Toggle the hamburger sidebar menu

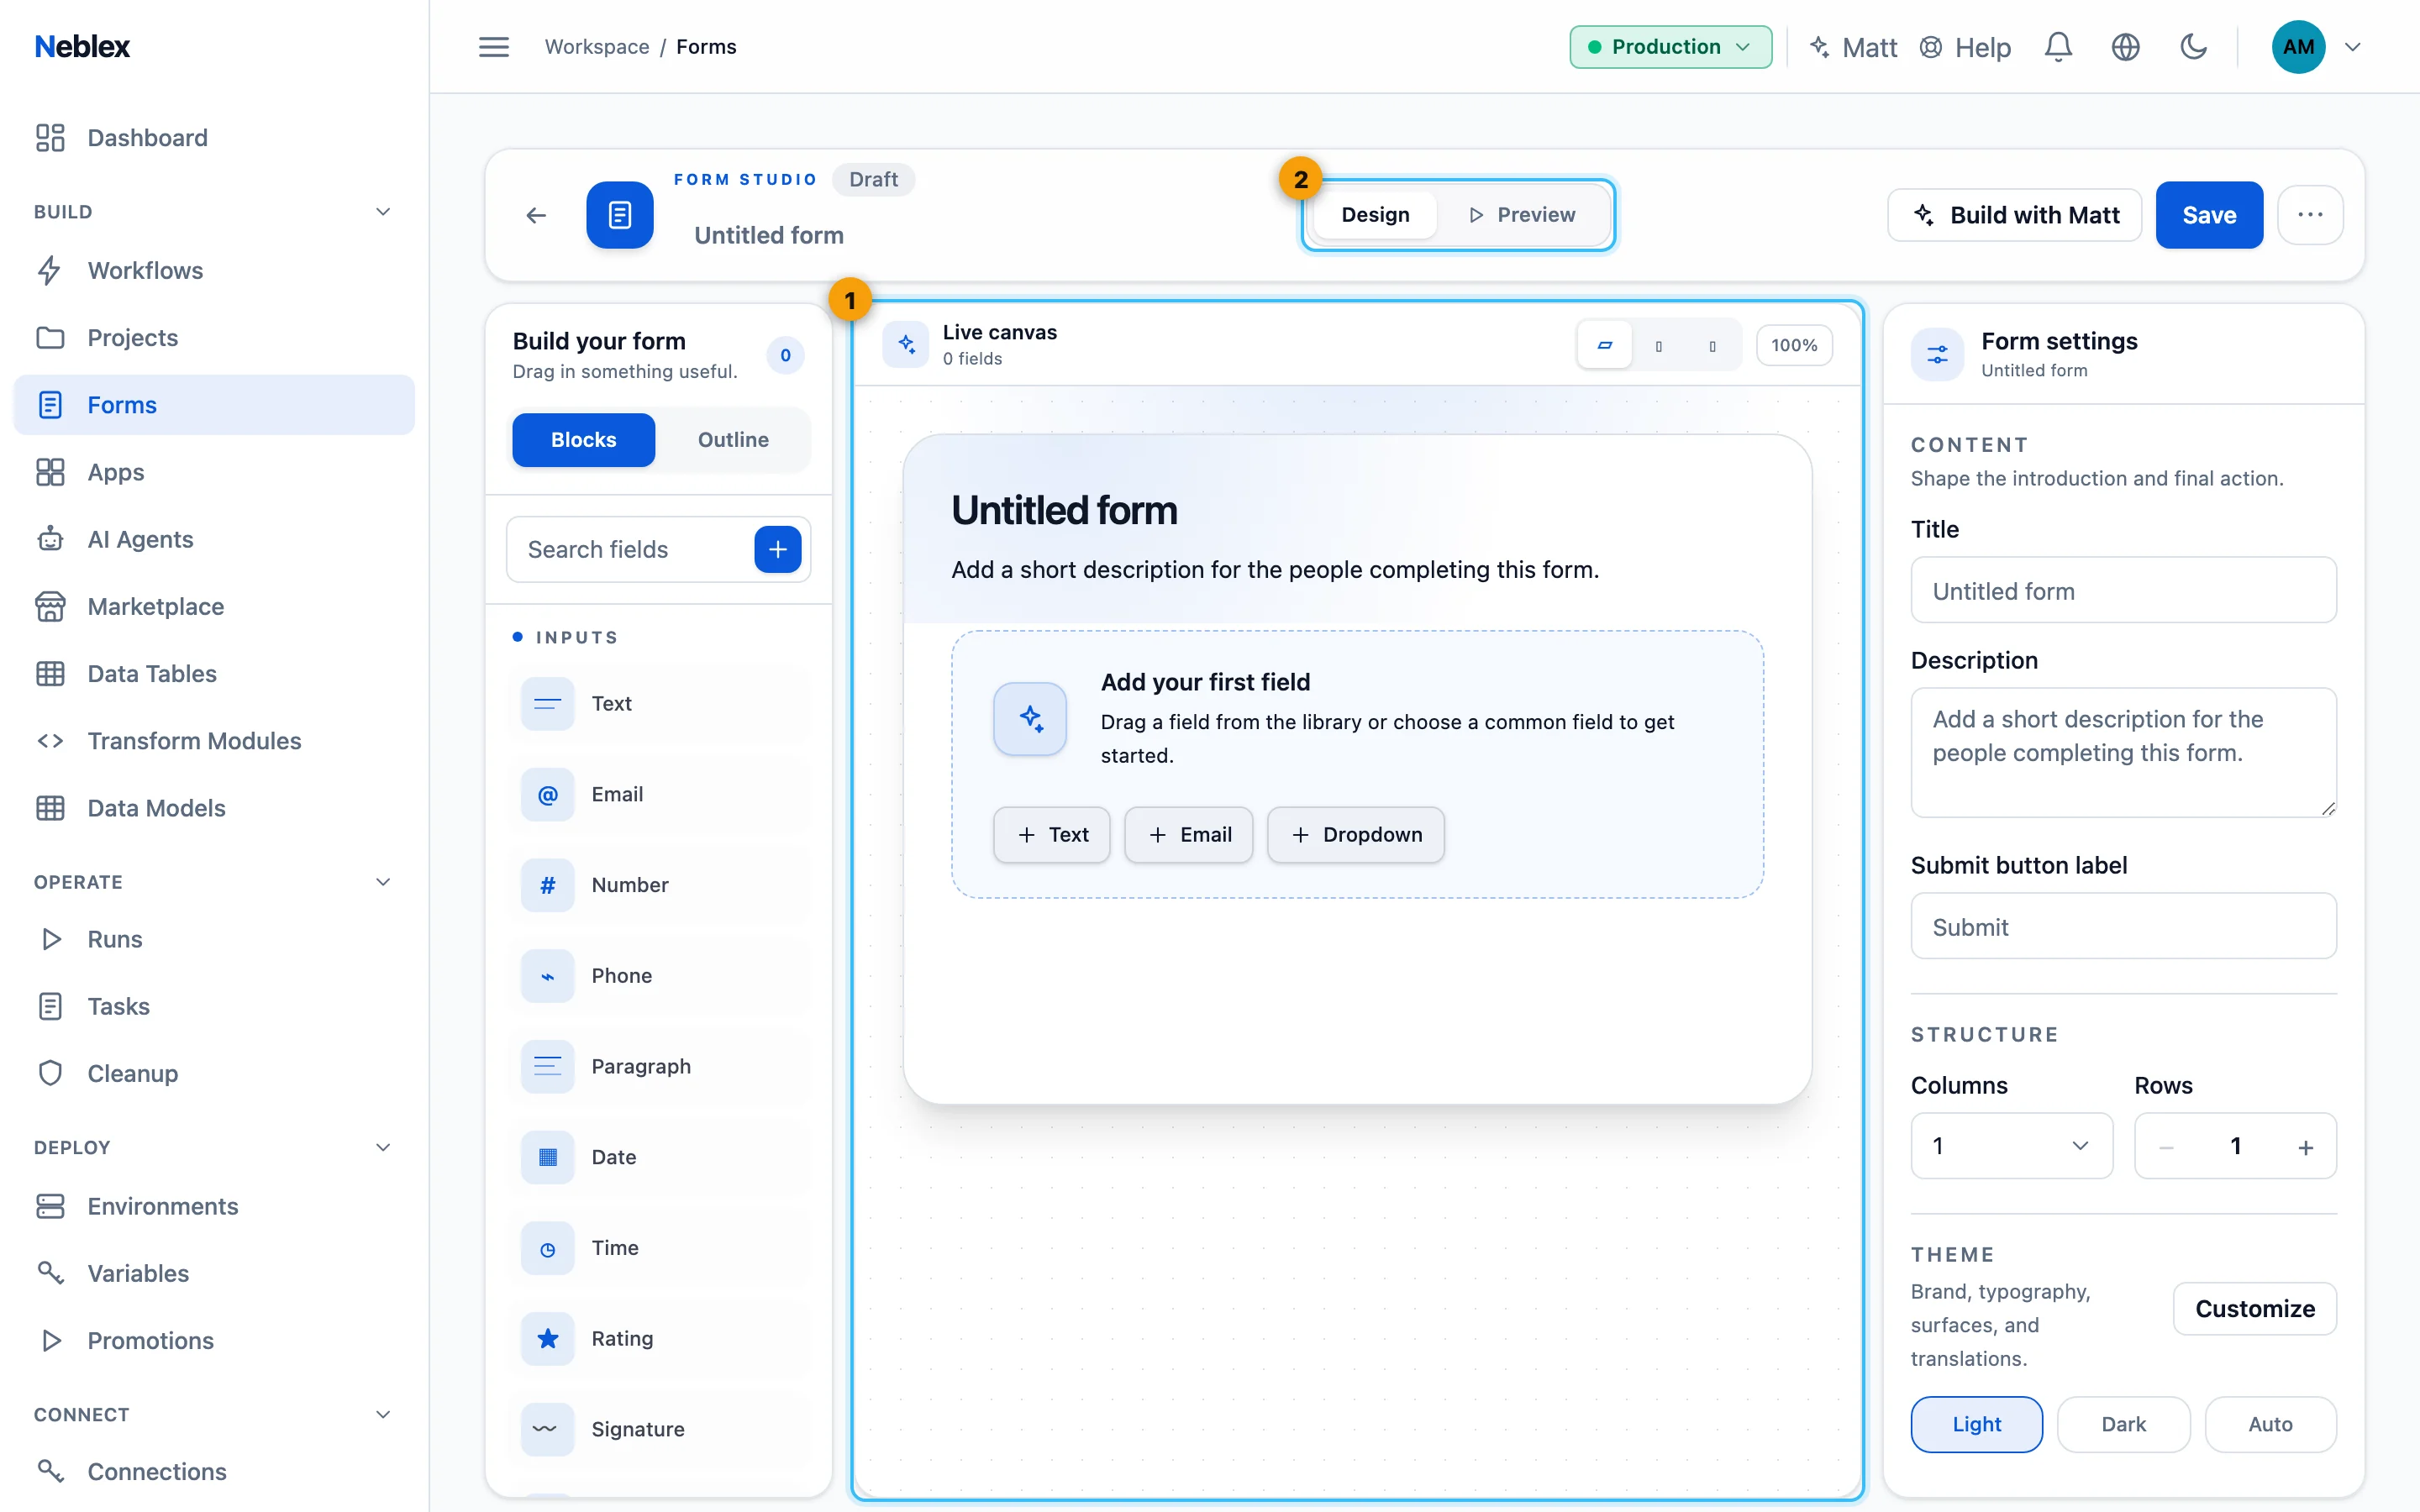point(494,47)
